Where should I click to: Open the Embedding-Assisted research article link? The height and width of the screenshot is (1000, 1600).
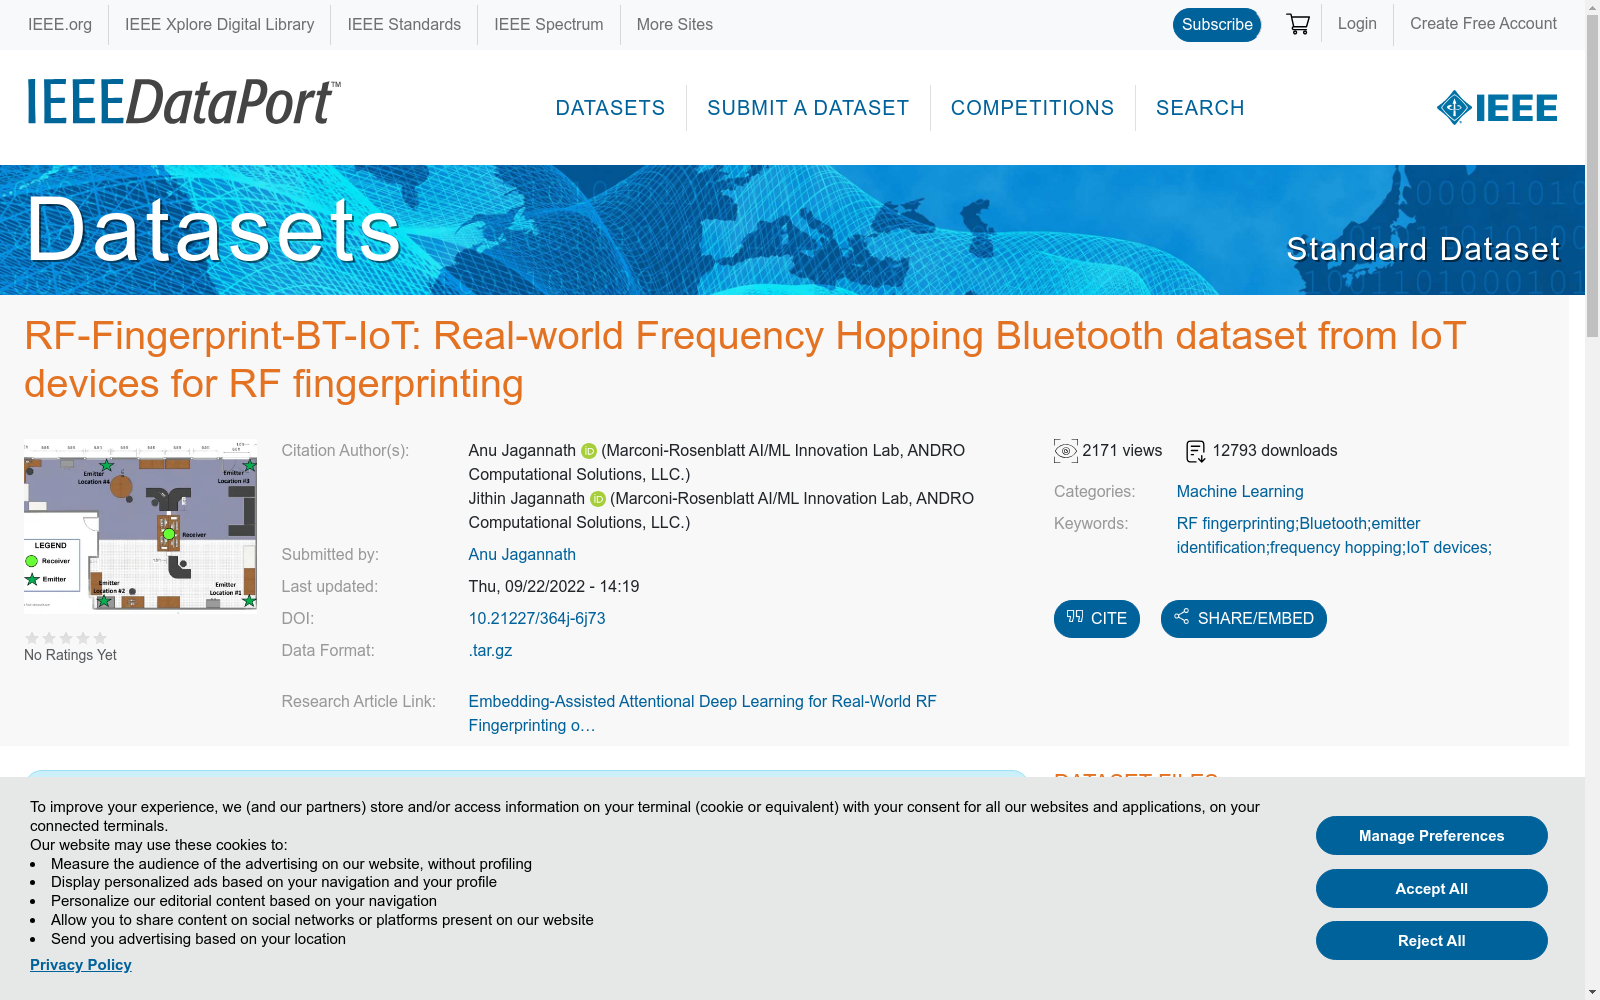tap(702, 714)
